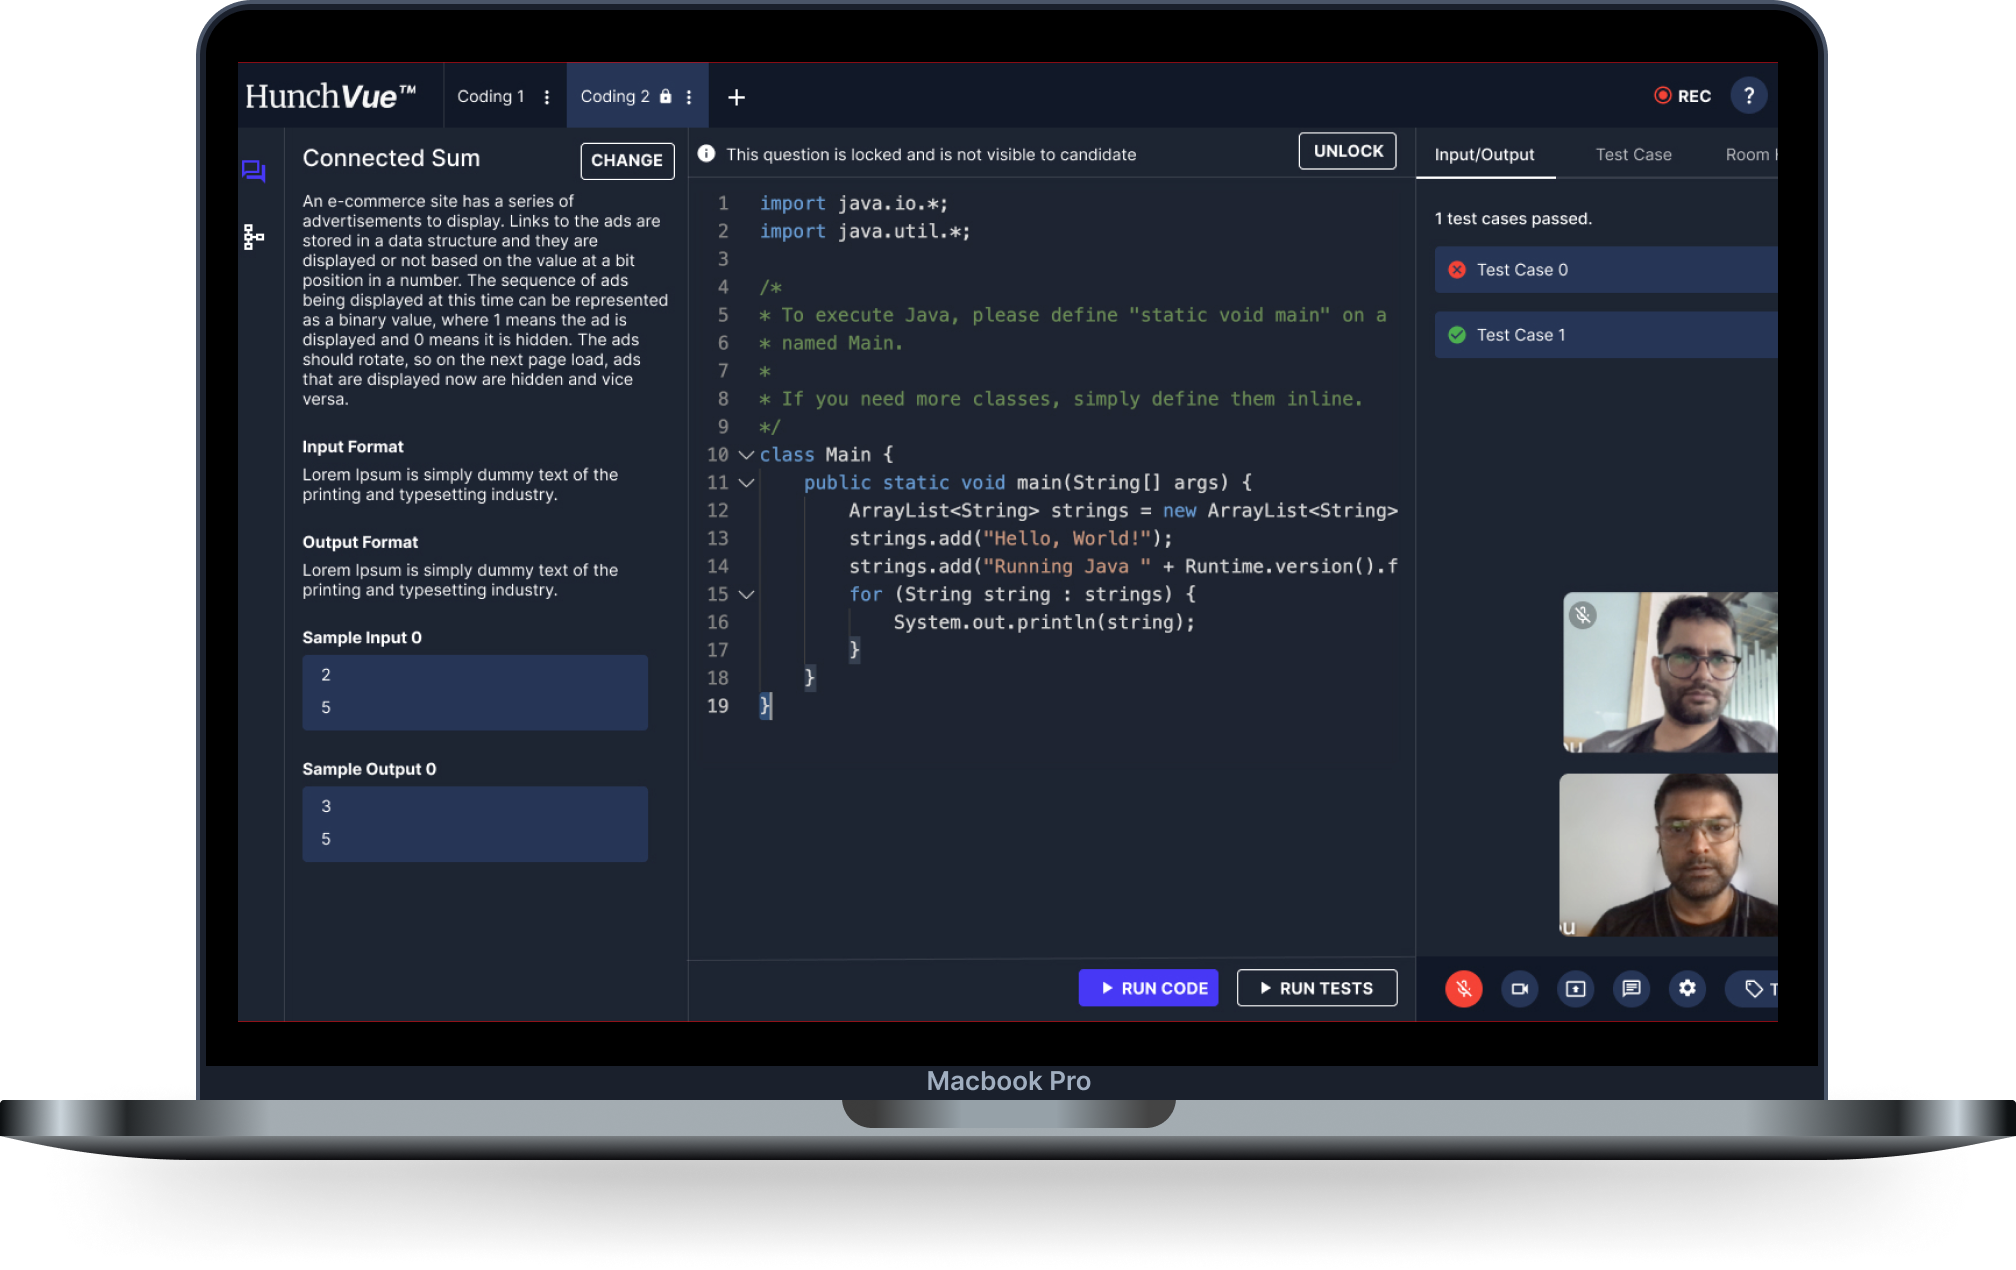Toggle microphone mute in video panel
Viewport: 2016px width, 1270px height.
[x=1463, y=988]
